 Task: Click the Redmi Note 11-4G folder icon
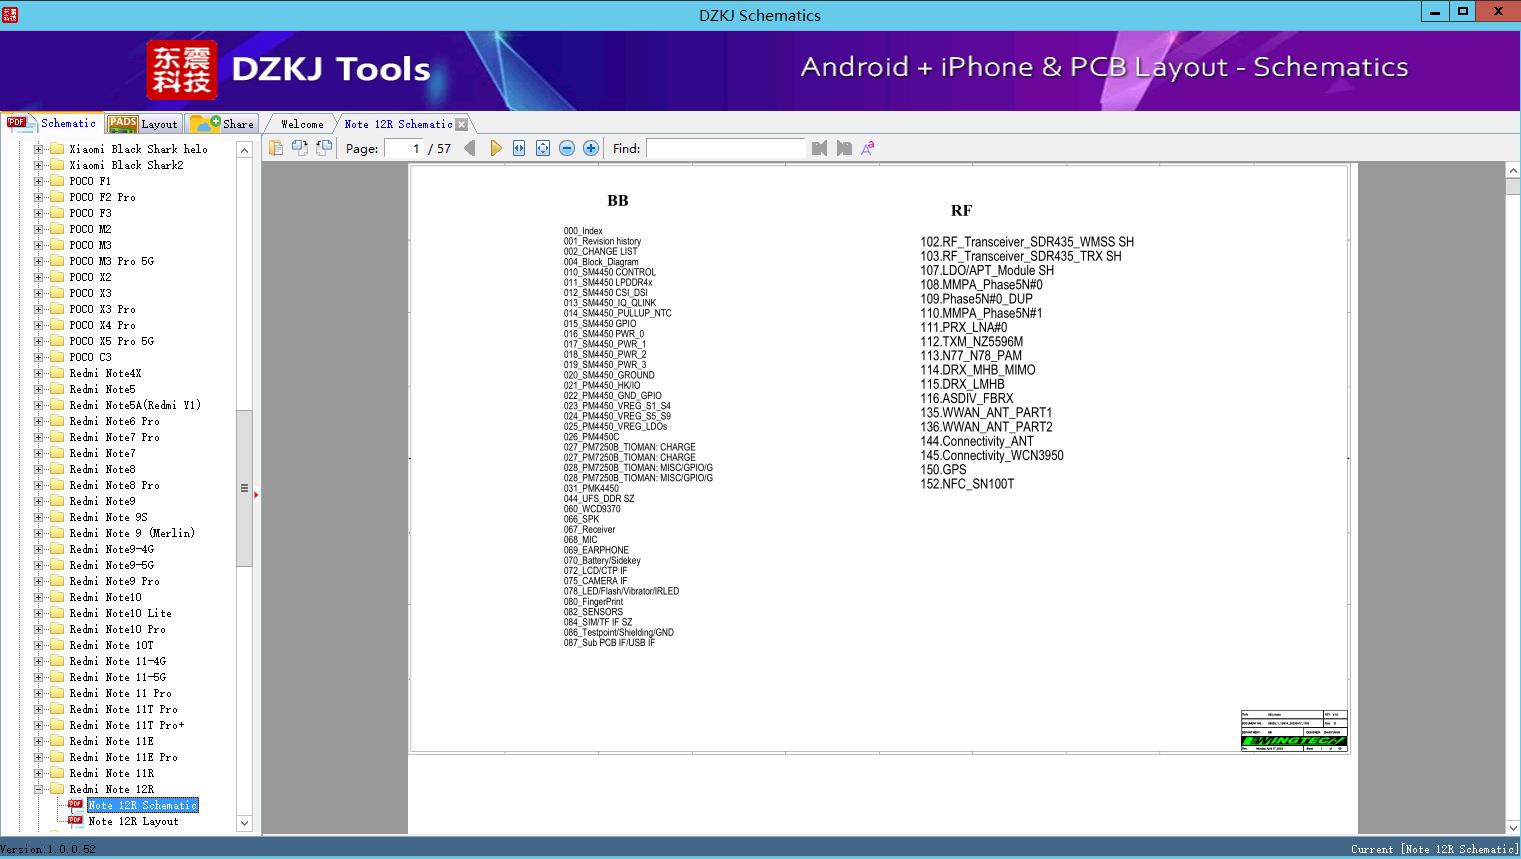(57, 661)
